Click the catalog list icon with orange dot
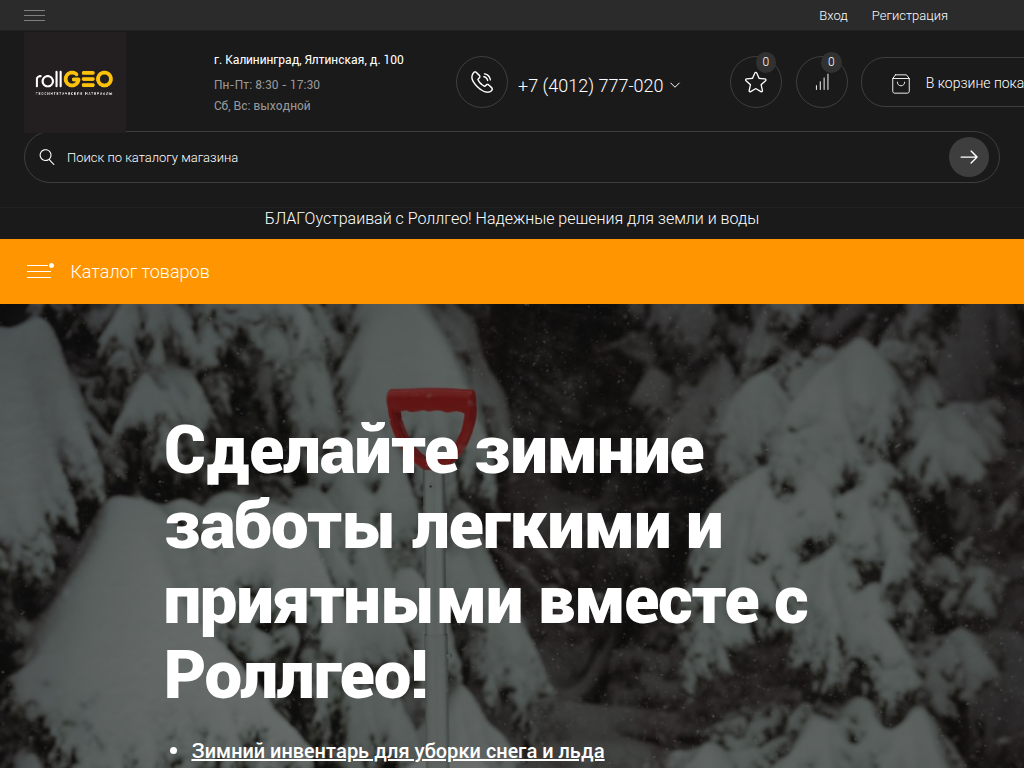 point(40,271)
